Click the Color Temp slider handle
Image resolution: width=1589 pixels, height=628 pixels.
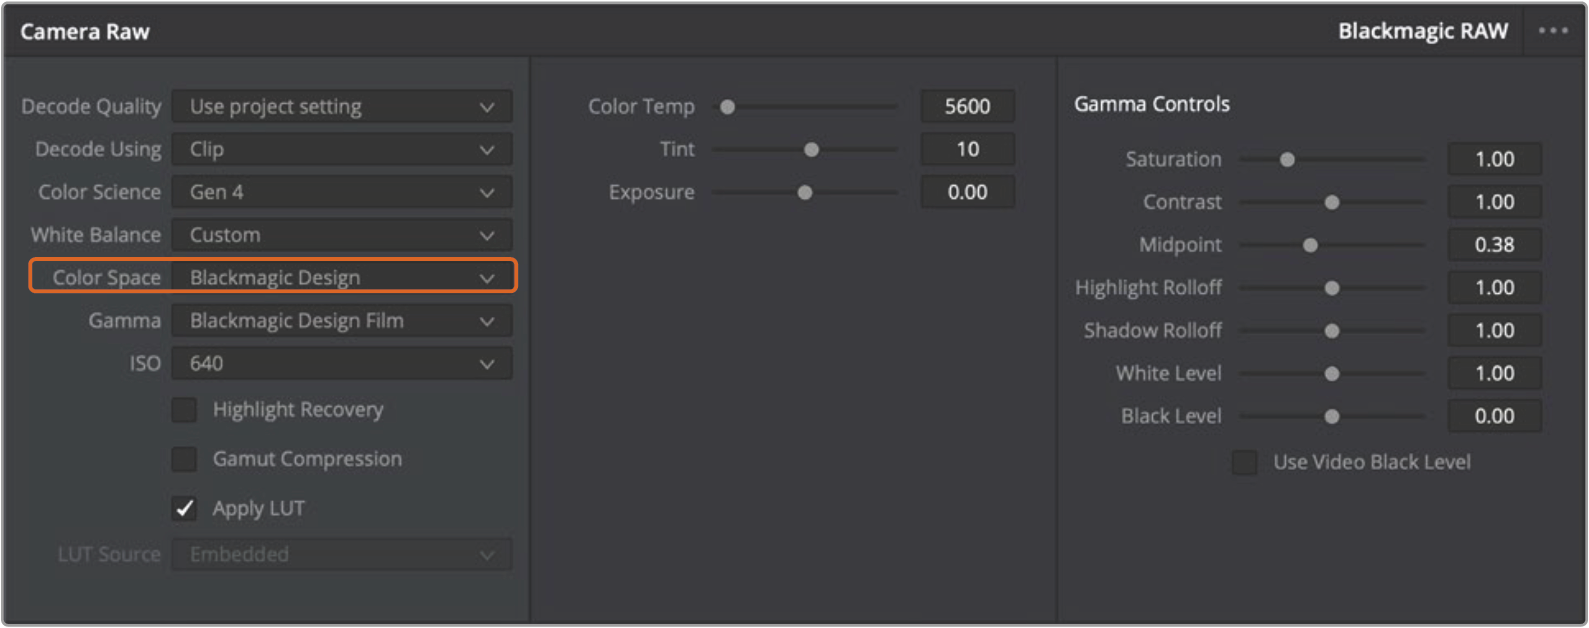pos(728,107)
